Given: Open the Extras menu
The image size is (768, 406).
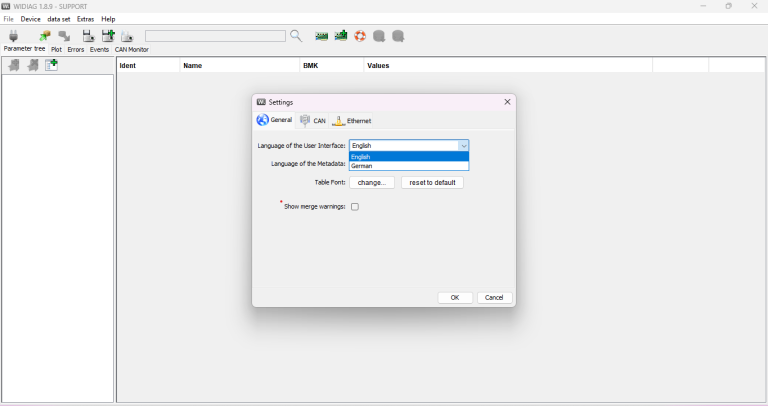Looking at the screenshot, I should tap(85, 19).
